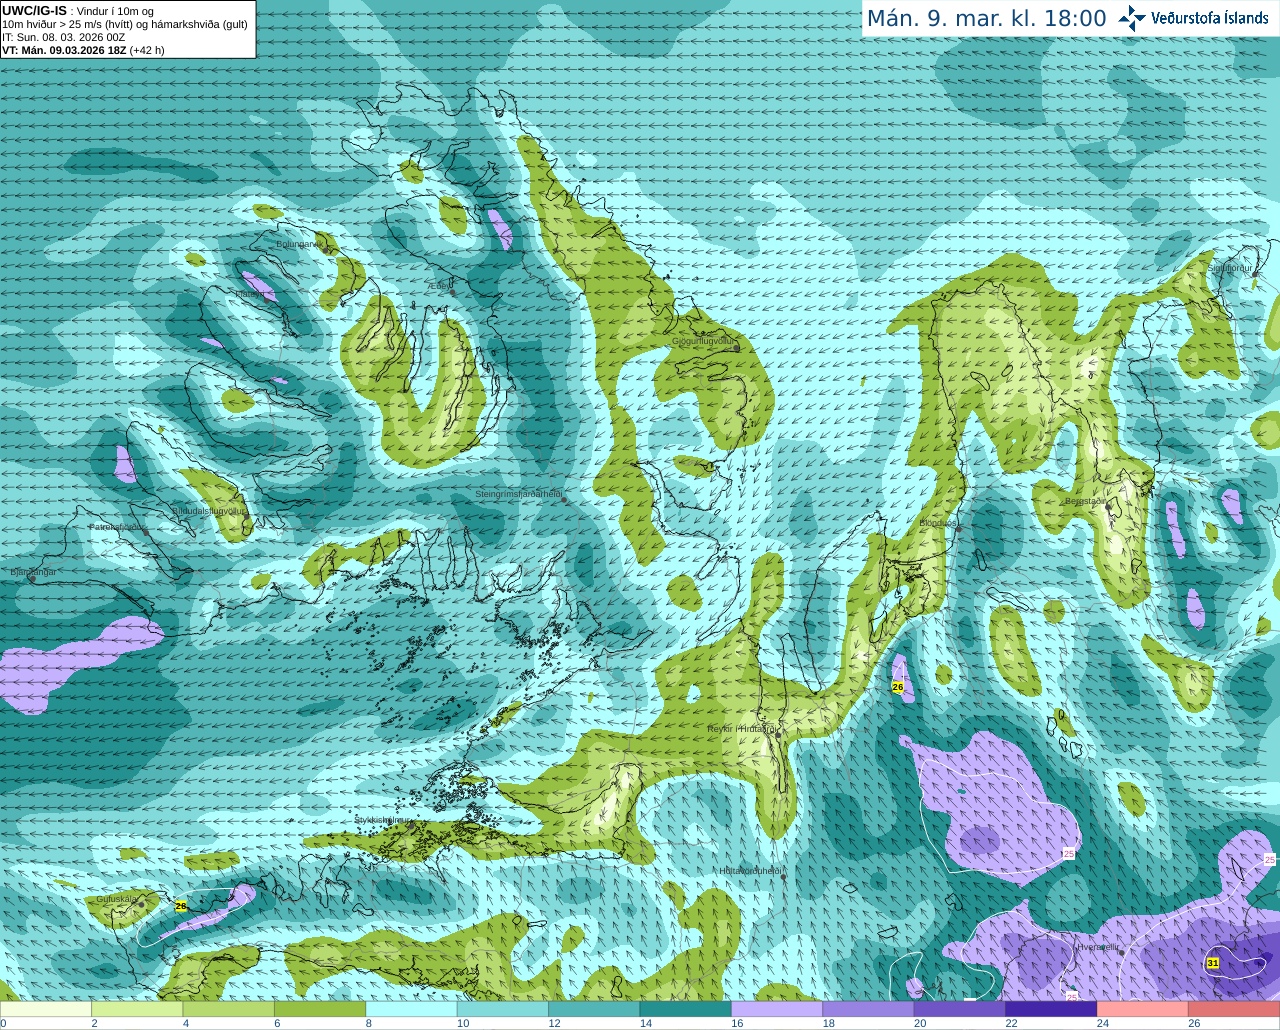1280x1030 pixels.
Task: Click the 10–12 m/s legend swatch
Action: tap(503, 1009)
